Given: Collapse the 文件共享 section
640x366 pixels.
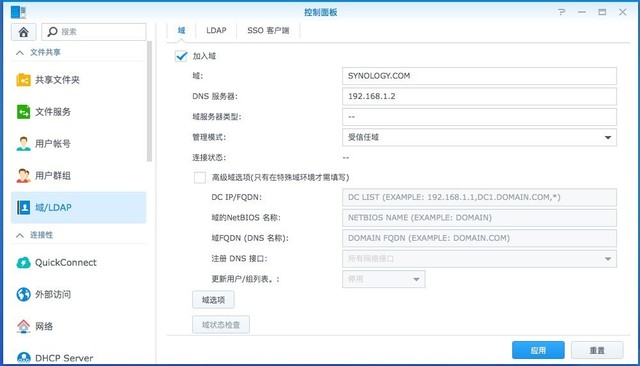Looking at the screenshot, I should 20,52.
